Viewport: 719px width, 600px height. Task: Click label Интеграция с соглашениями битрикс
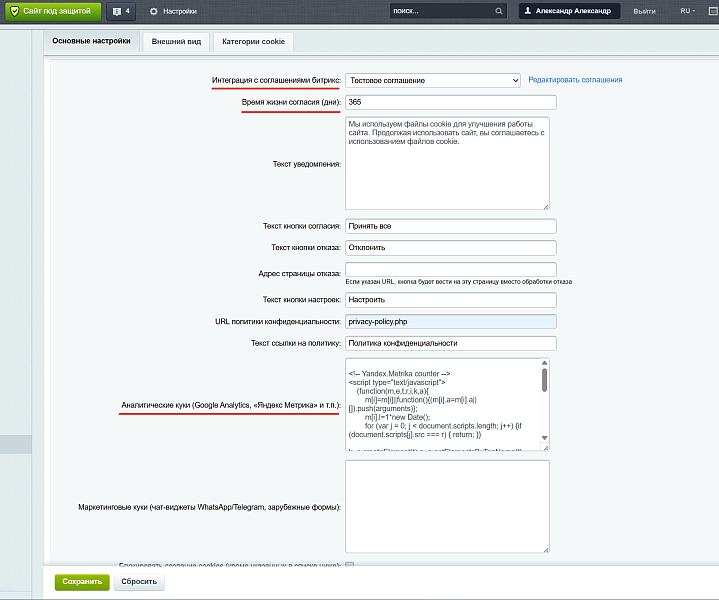(276, 80)
